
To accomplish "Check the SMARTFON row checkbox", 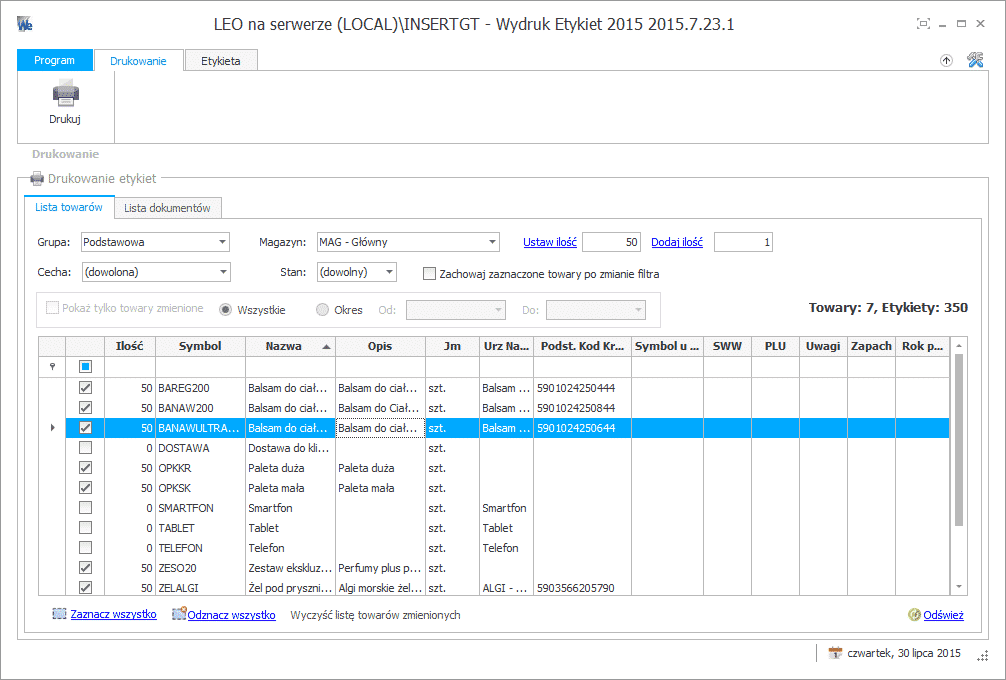I will (85, 507).
